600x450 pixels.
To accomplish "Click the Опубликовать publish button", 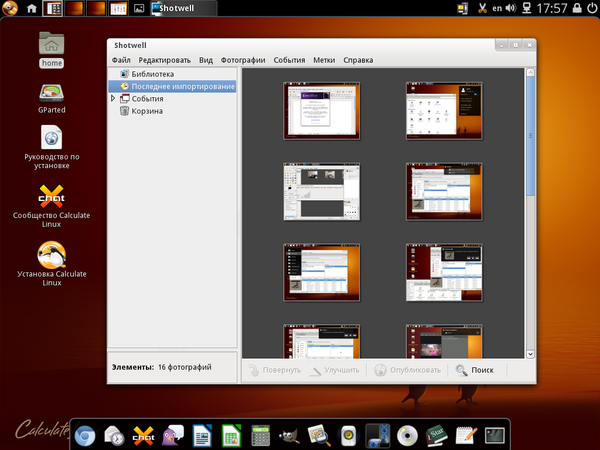I will (406, 370).
